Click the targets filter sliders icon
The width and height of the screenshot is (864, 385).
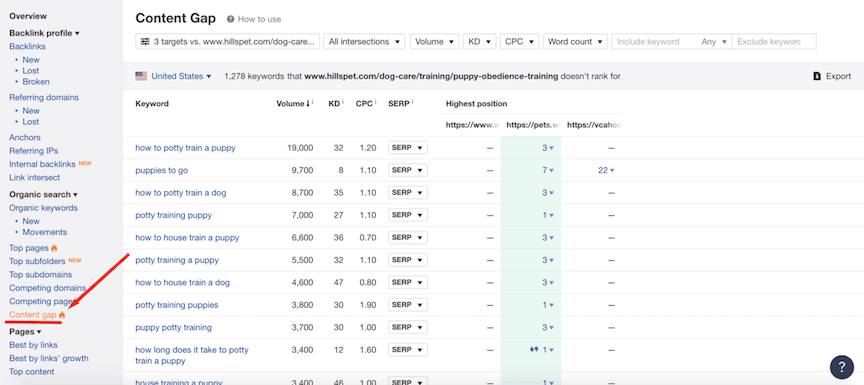click(145, 42)
